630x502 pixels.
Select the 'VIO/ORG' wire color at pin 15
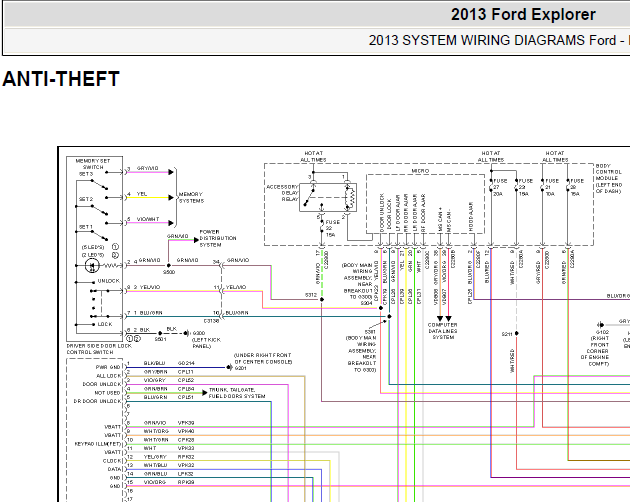point(155,482)
